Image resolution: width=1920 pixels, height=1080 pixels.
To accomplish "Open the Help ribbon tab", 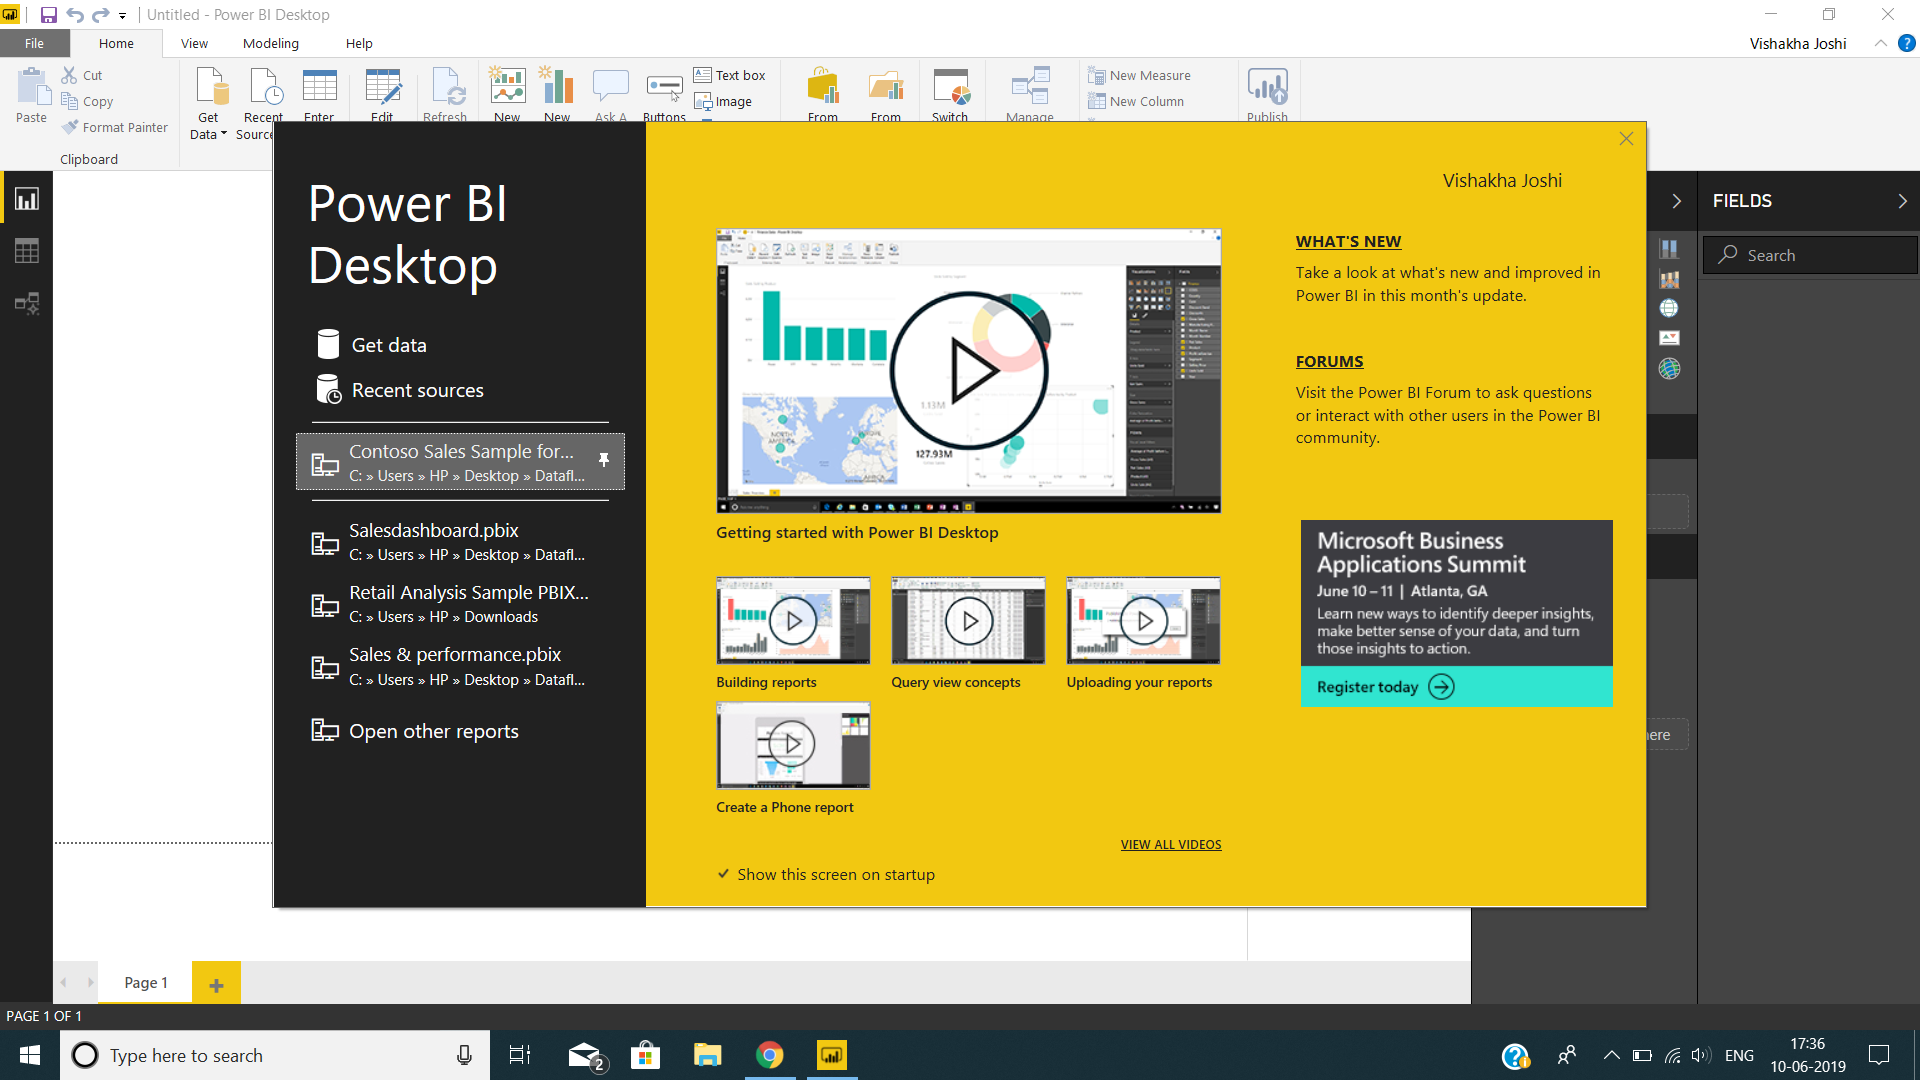I will point(359,43).
